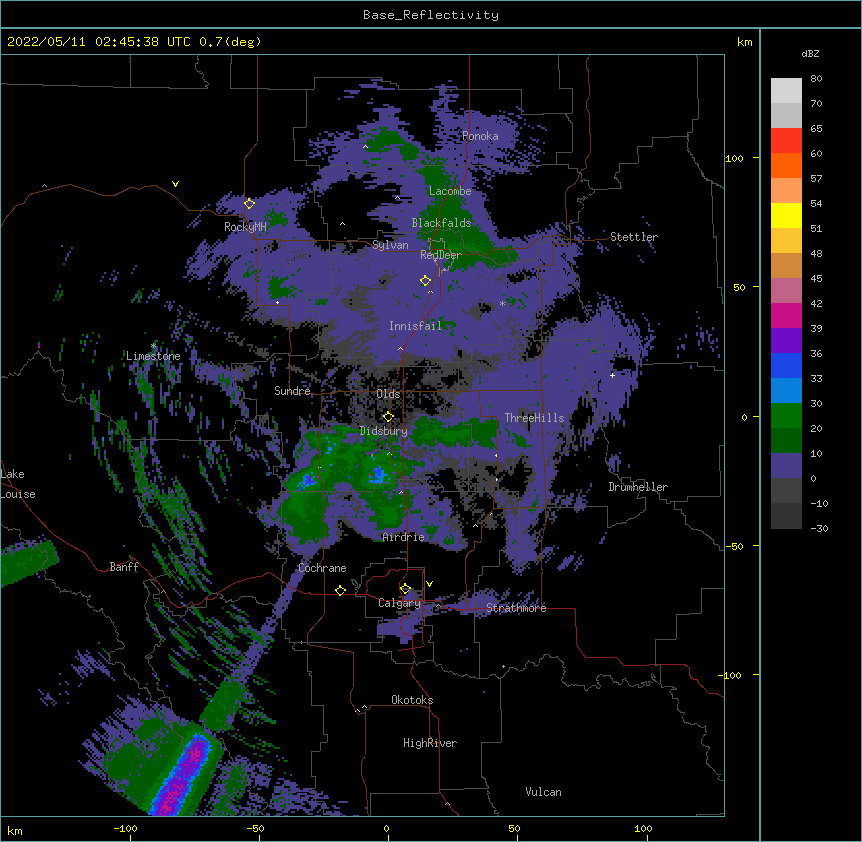Click the yellow diamond marker near RockyMH
The height and width of the screenshot is (842, 862).
pos(249,204)
